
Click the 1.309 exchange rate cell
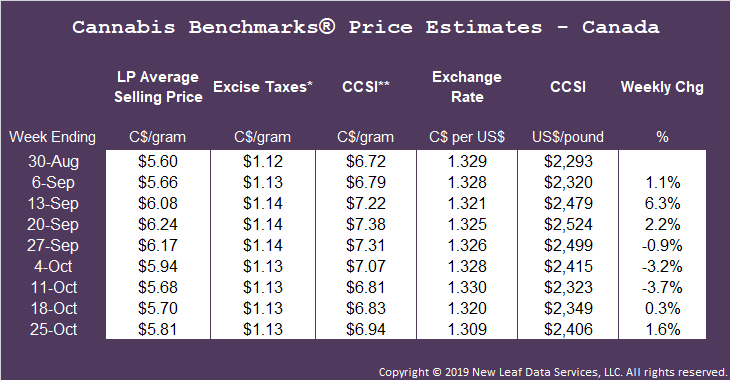click(467, 329)
